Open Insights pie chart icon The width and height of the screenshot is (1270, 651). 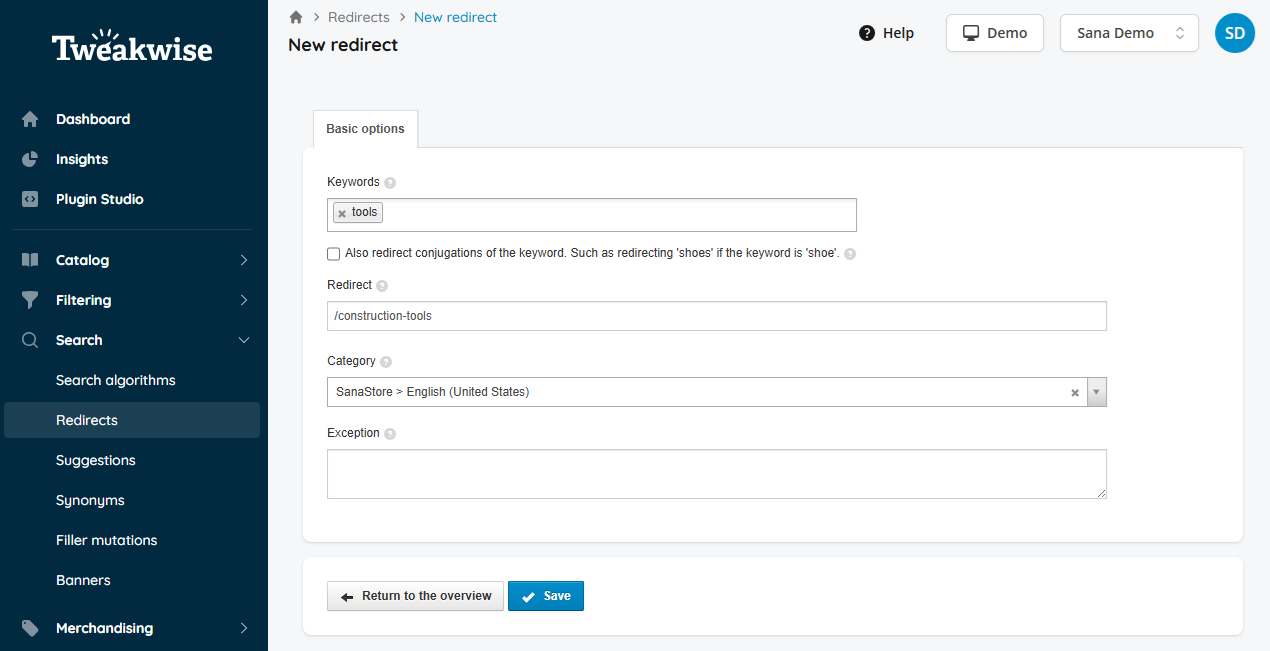(30, 159)
